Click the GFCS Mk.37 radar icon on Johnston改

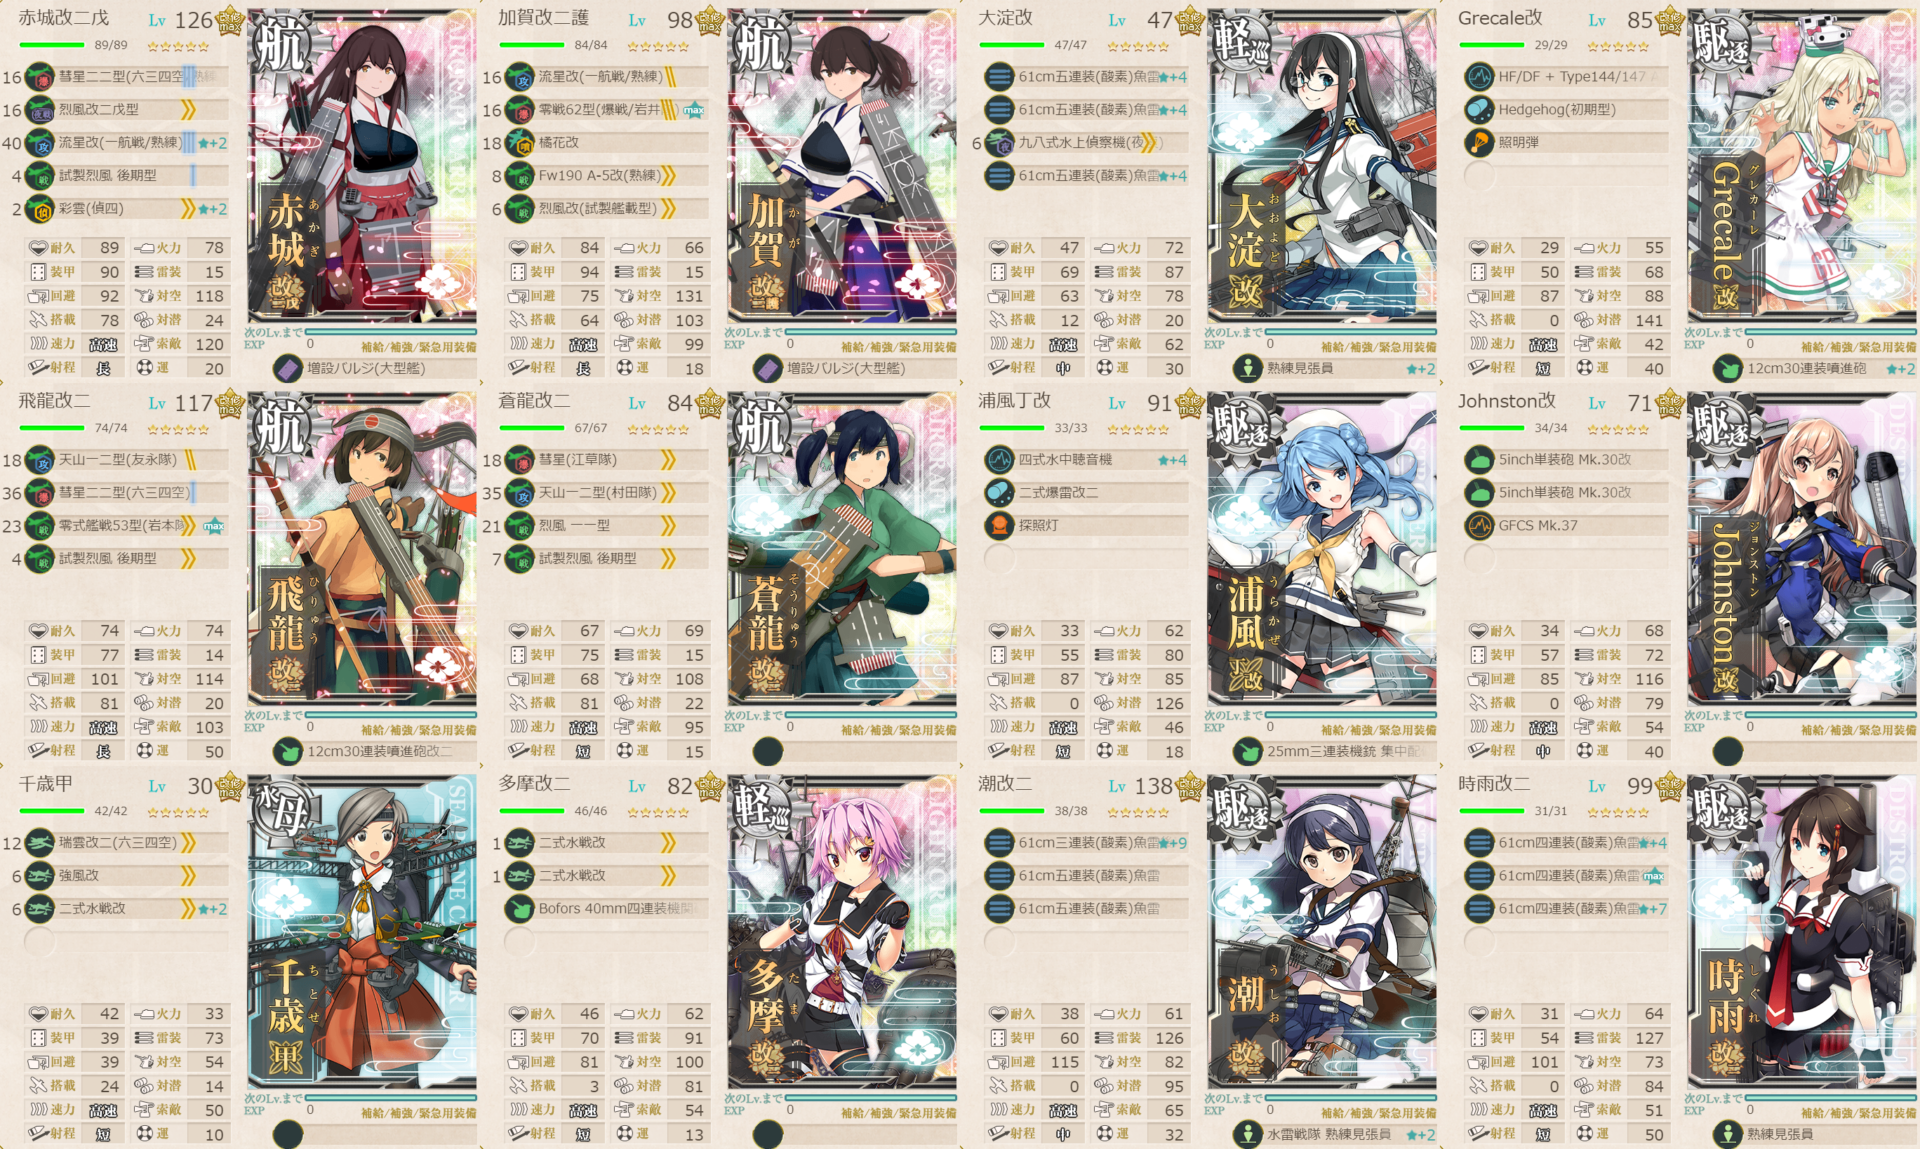coord(1479,525)
